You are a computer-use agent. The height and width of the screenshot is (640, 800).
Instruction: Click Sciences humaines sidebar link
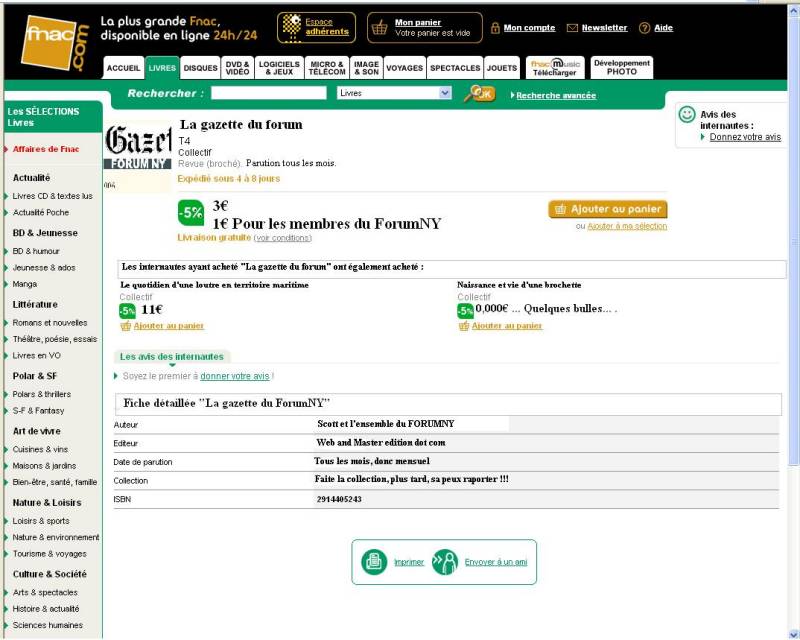click(x=47, y=625)
